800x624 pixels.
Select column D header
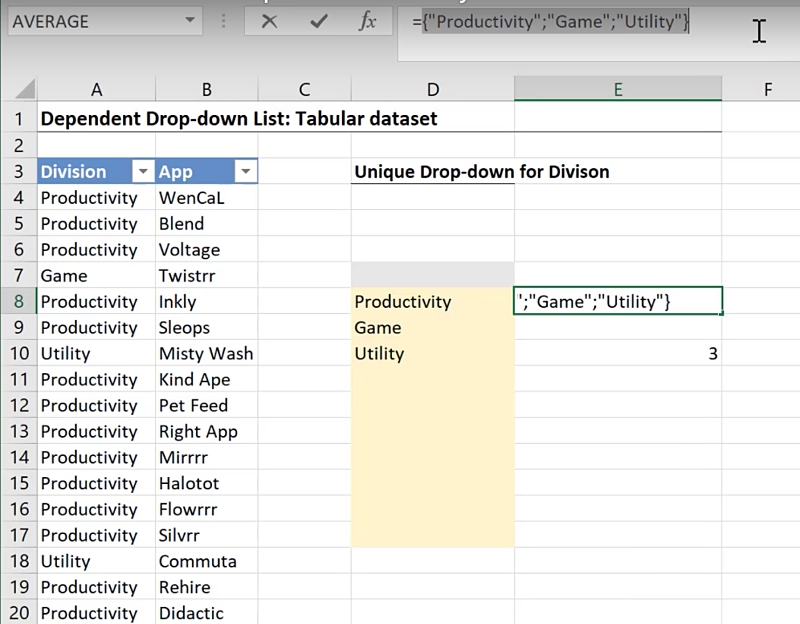pyautogui.click(x=432, y=90)
